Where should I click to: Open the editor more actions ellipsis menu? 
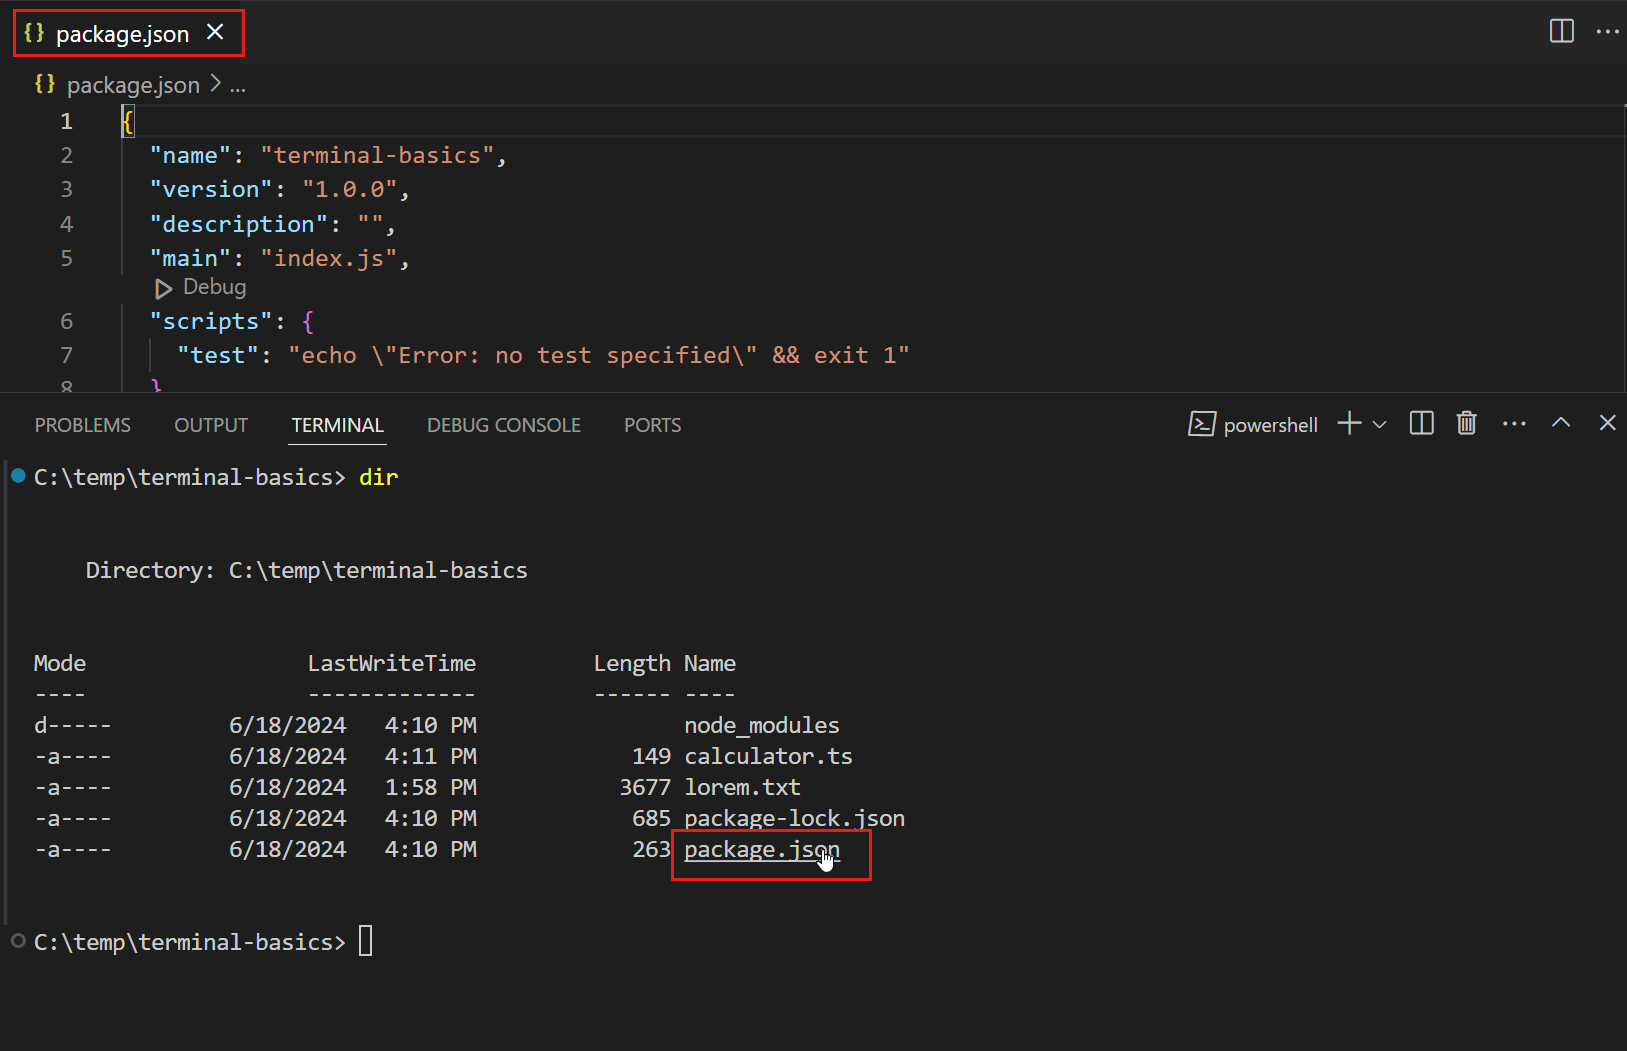[x=1608, y=31]
